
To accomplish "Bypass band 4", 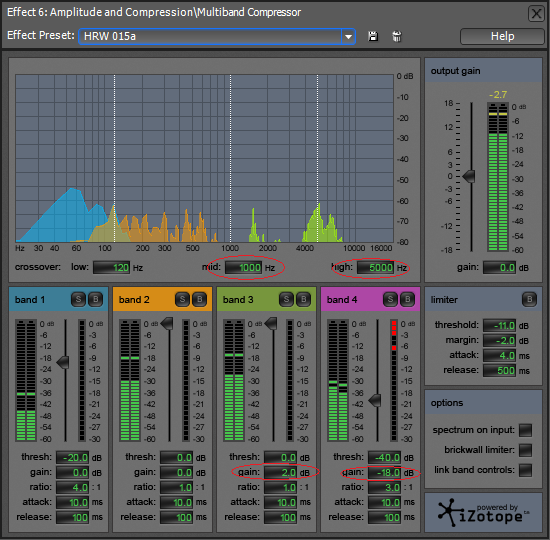I will [407, 299].
